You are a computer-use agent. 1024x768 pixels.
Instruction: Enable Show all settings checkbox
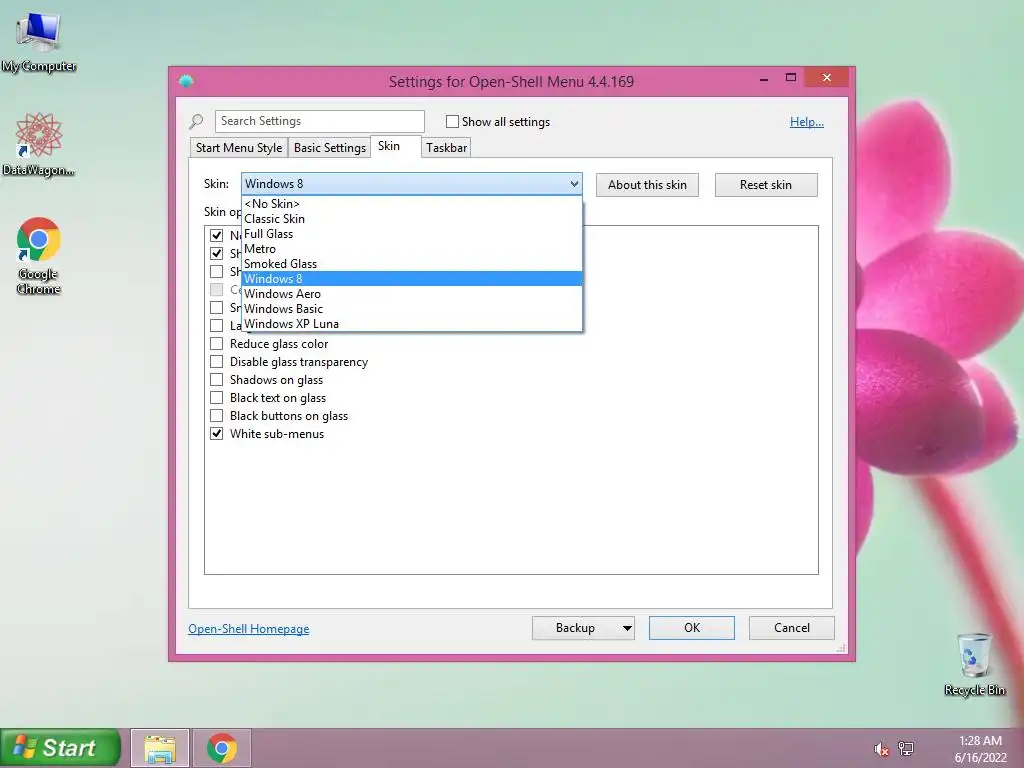pos(452,121)
